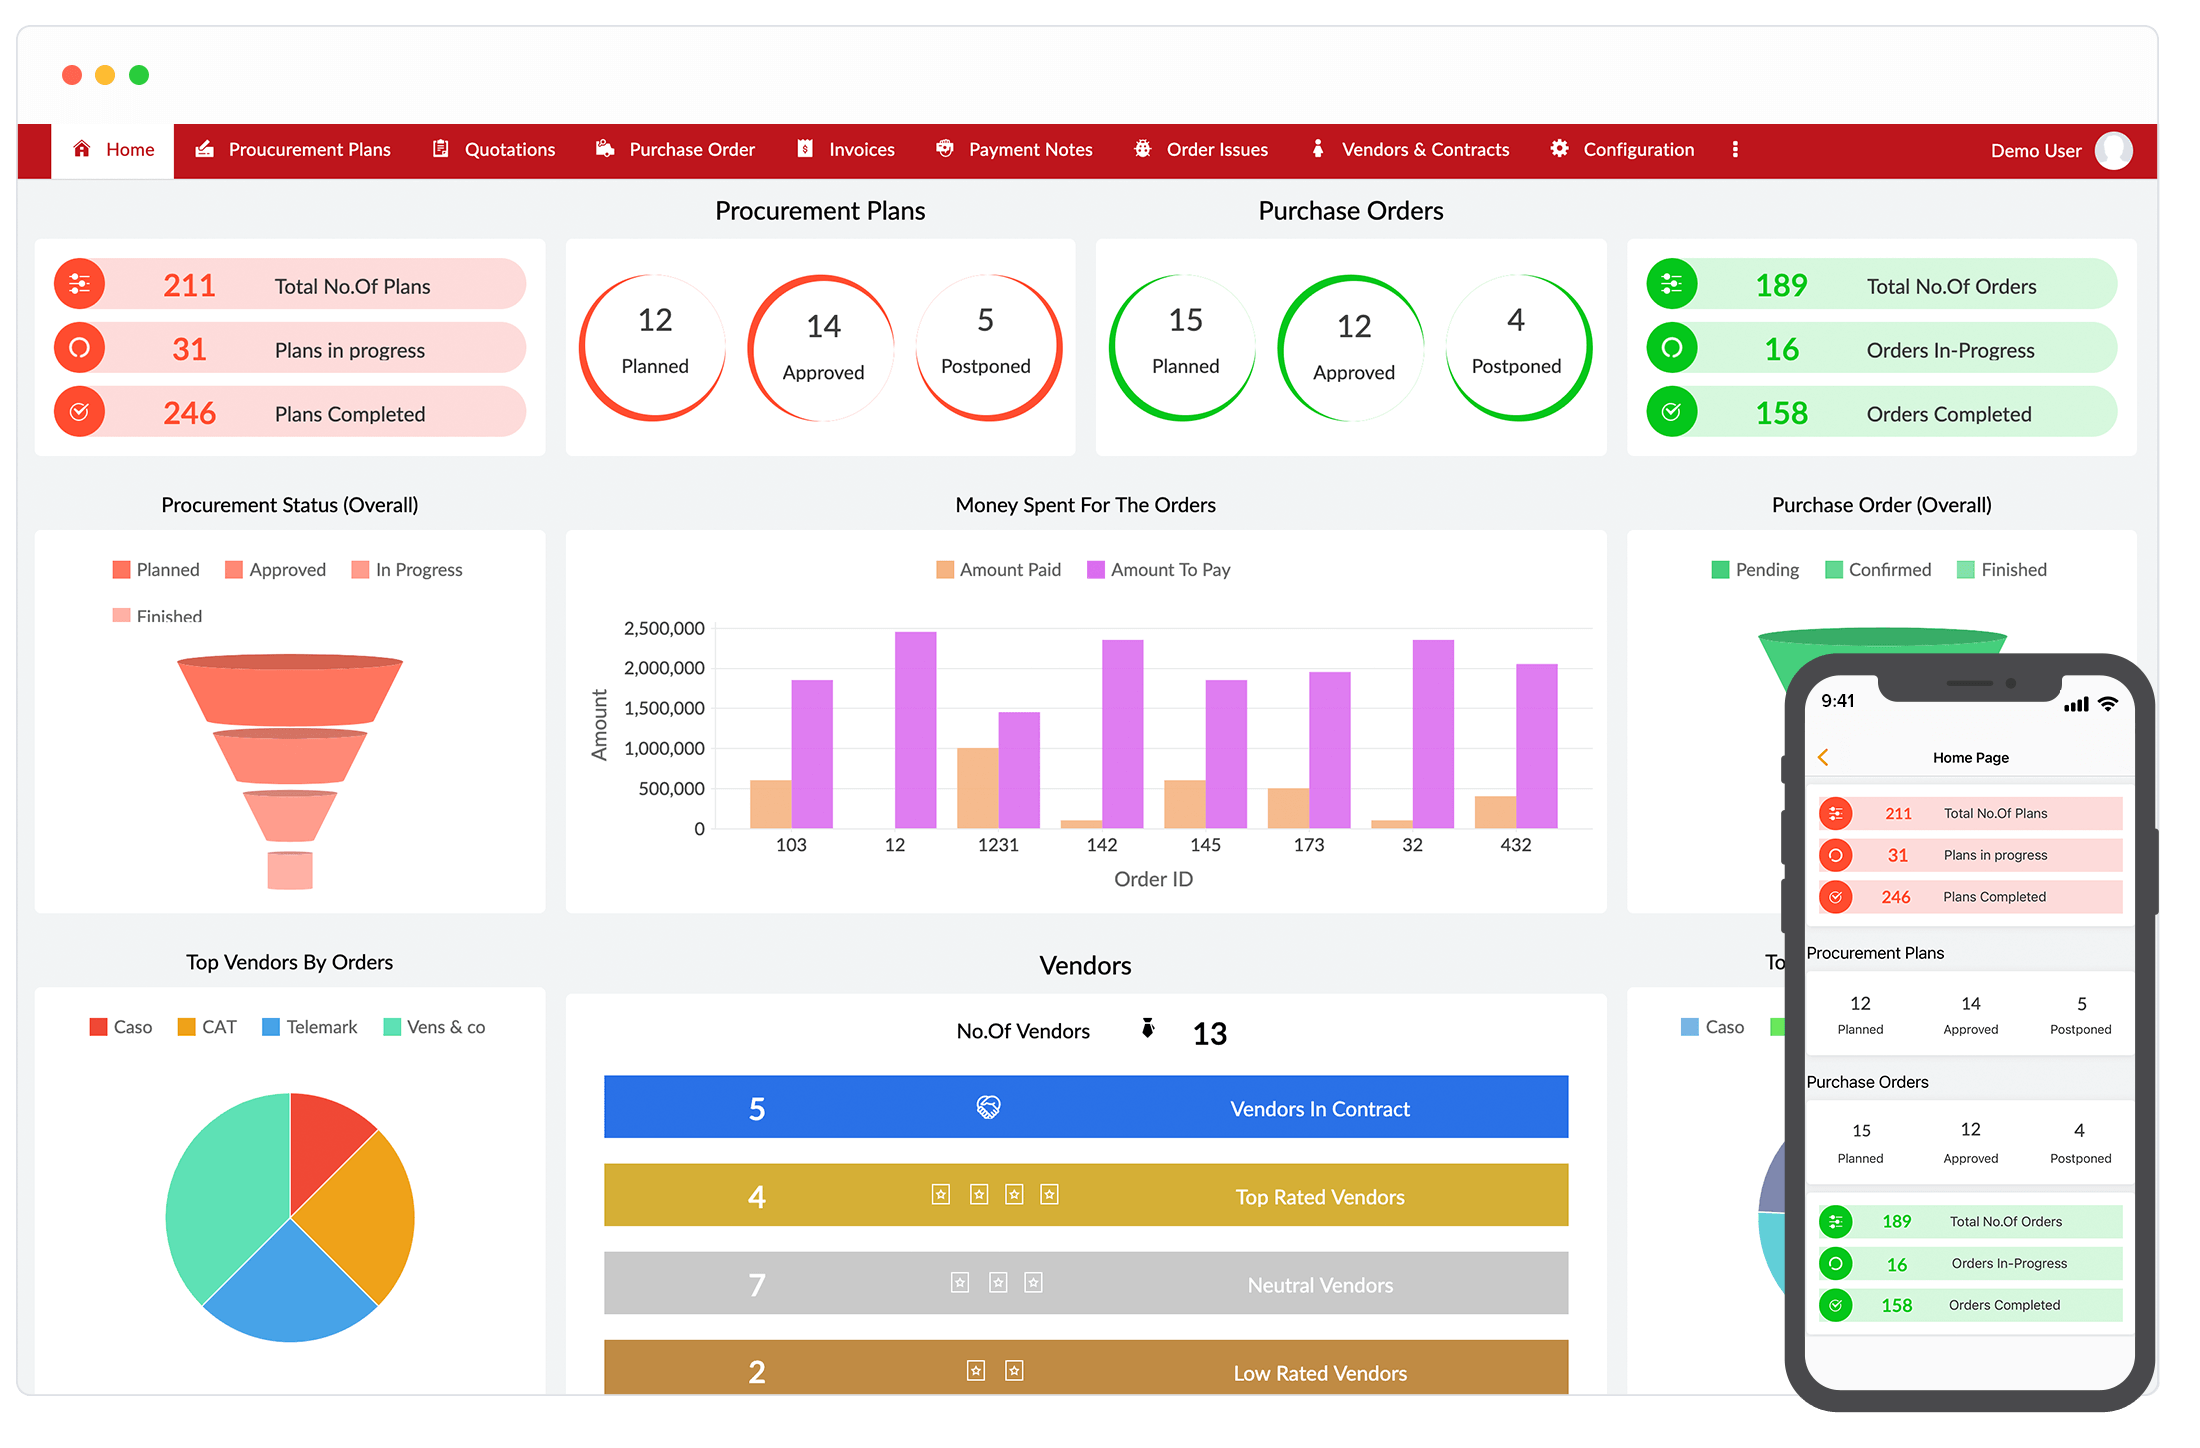This screenshot has width=2200, height=1448.
Task: Click the Demo User profile icon
Action: (x=2126, y=149)
